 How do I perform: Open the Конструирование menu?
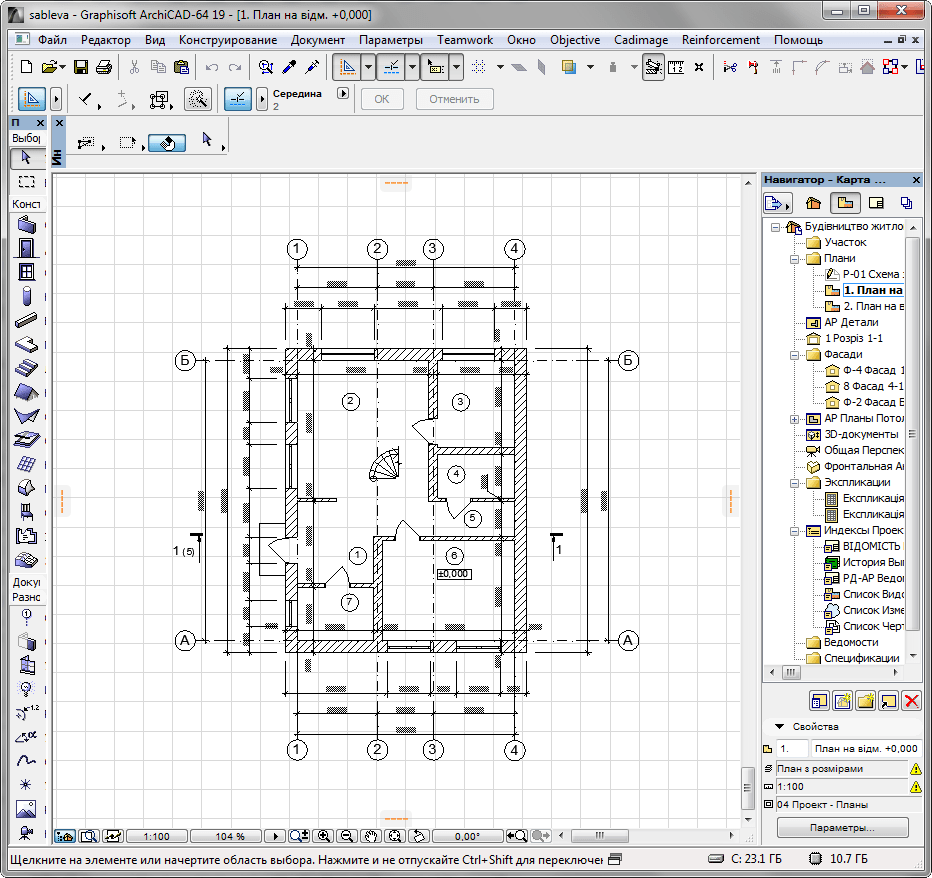228,40
